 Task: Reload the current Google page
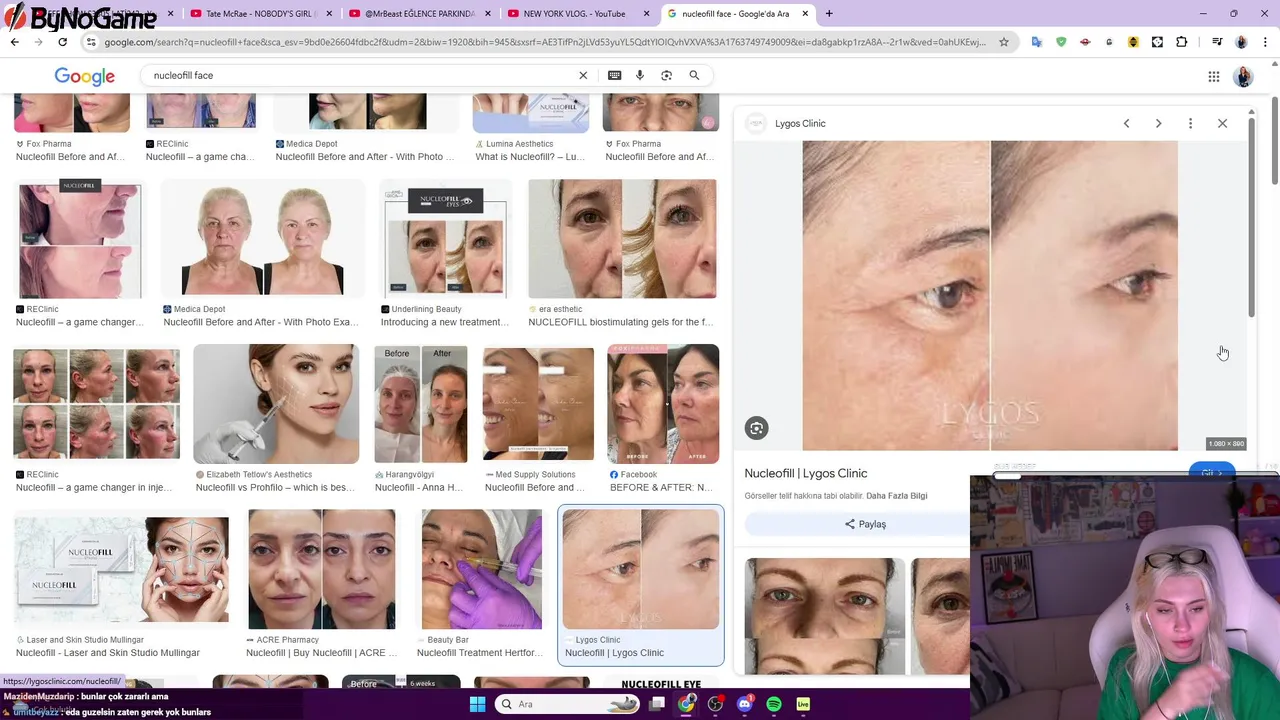62,42
